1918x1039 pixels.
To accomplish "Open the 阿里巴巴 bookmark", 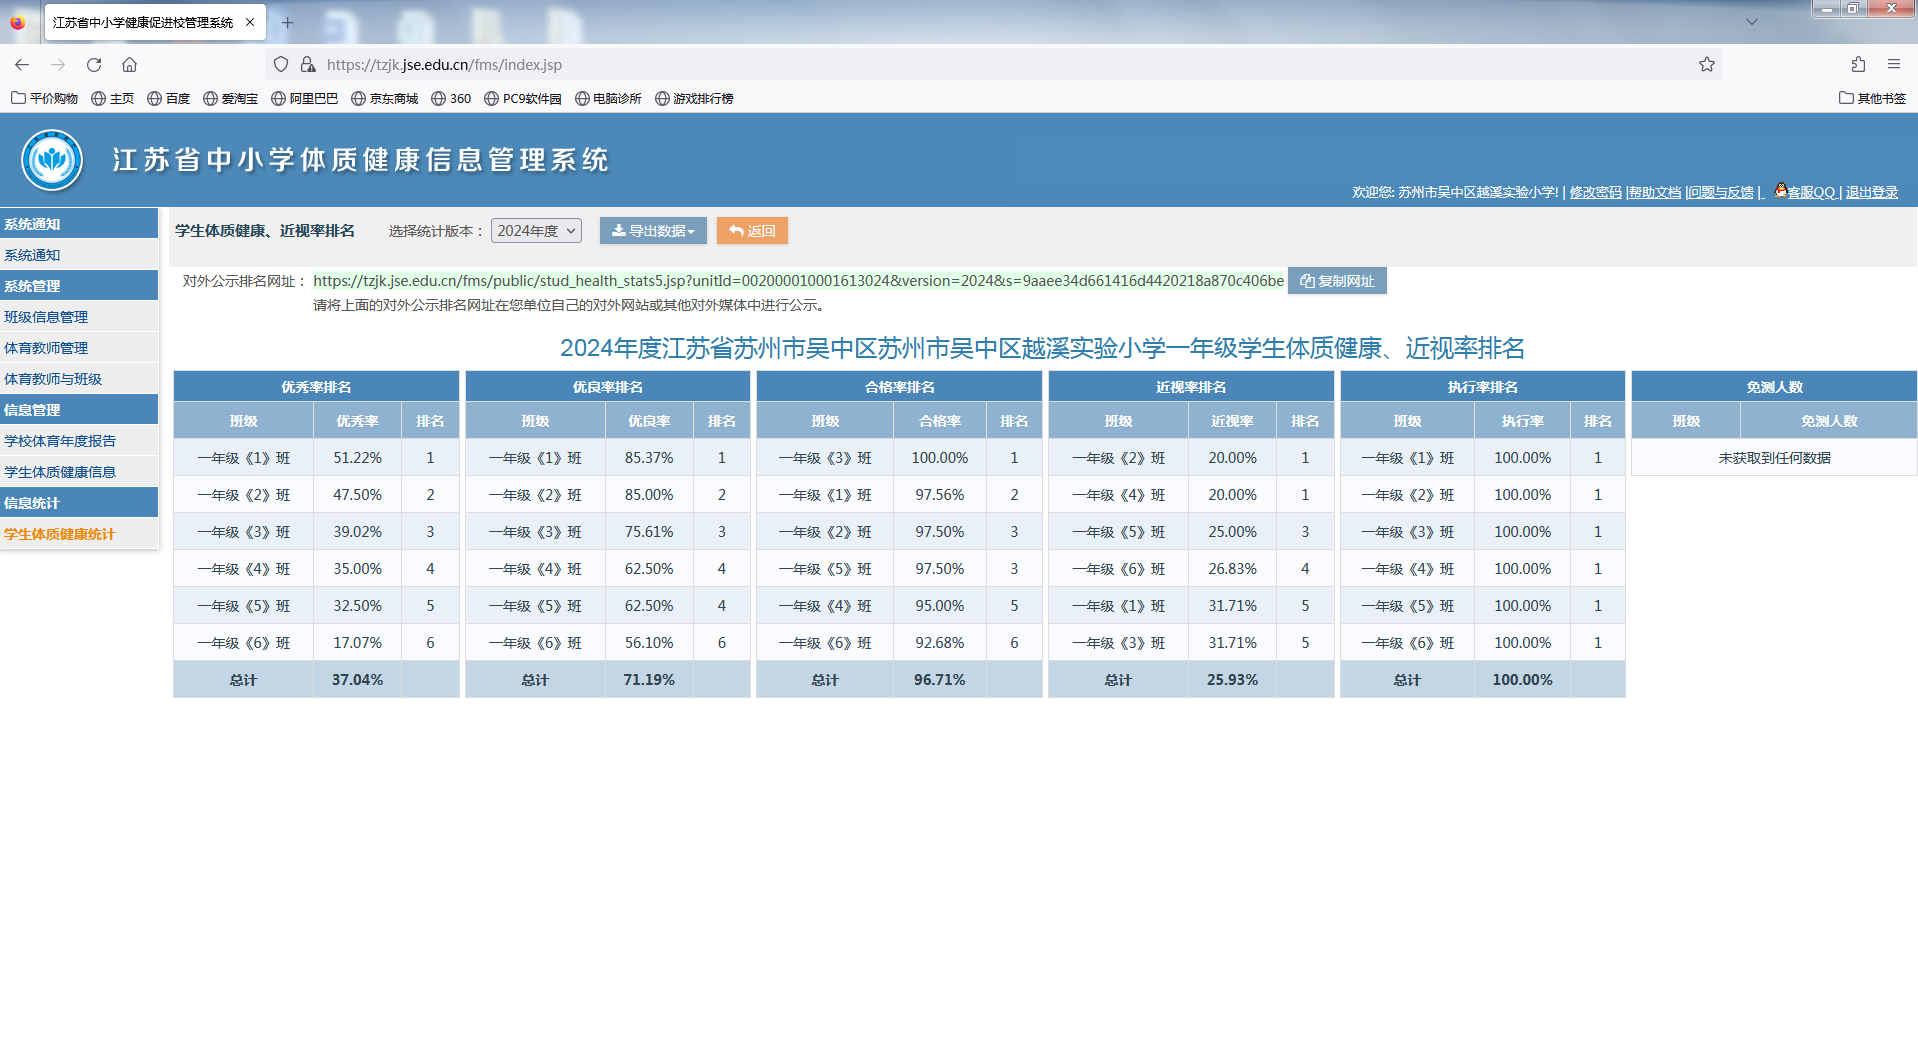I will [304, 98].
